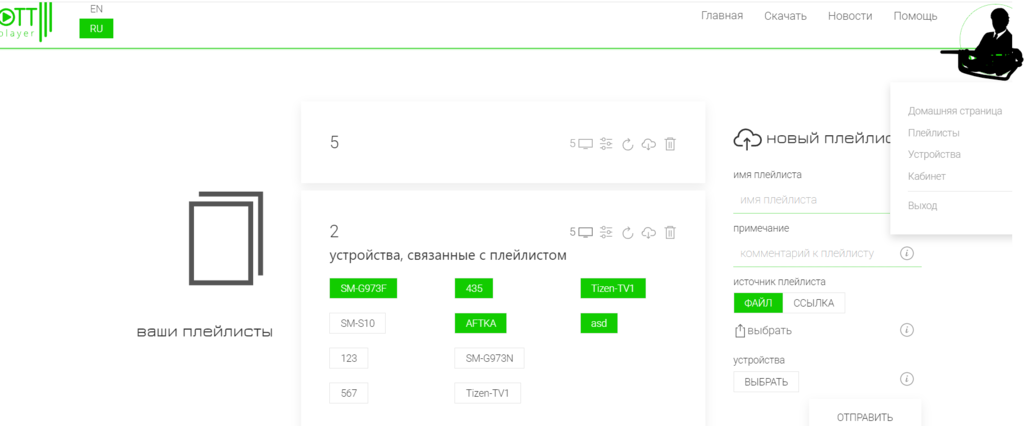1024x426 pixels.
Task: Toggle device AFTKA for playlist 2
Action: (x=481, y=323)
